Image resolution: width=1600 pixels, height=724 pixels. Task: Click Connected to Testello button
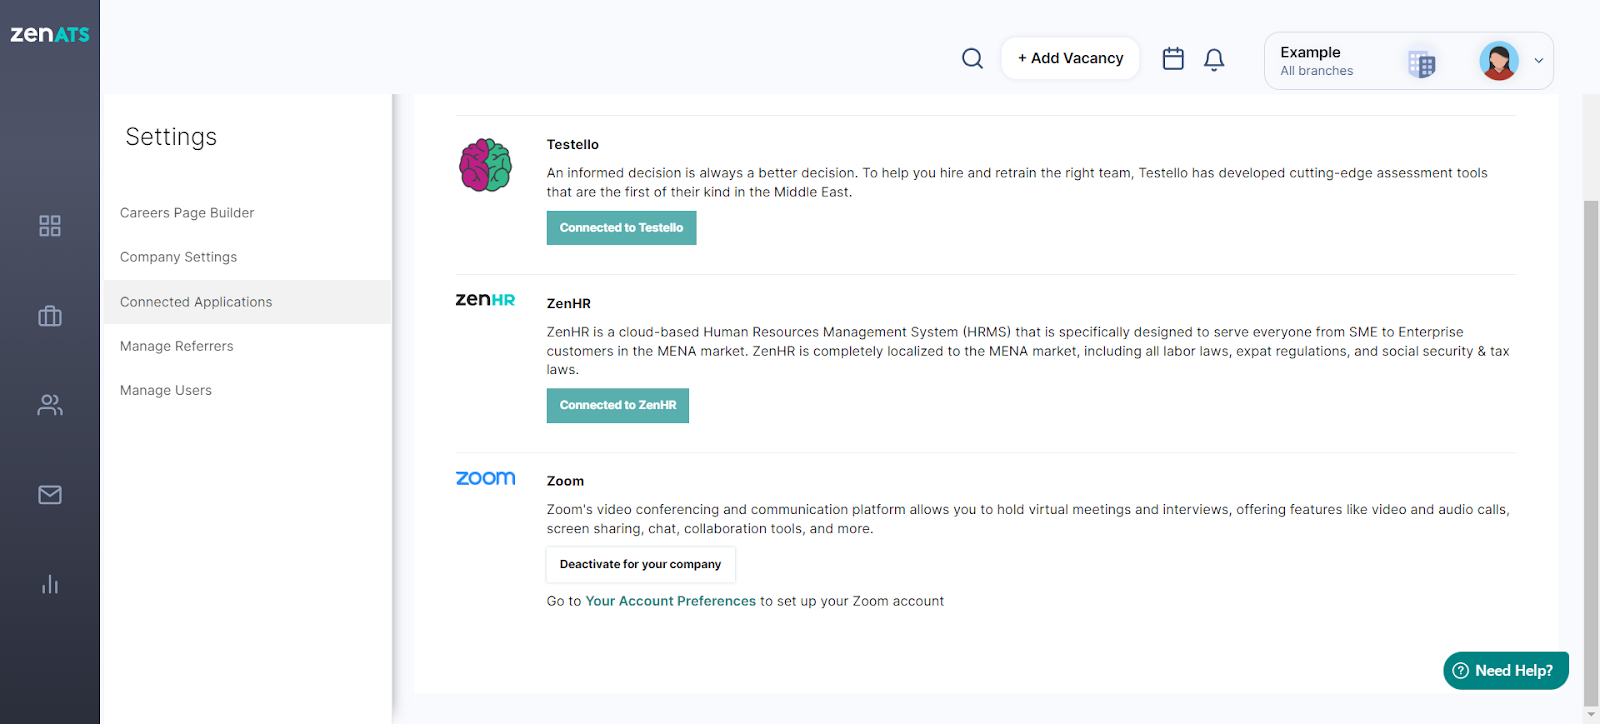pyautogui.click(x=621, y=228)
